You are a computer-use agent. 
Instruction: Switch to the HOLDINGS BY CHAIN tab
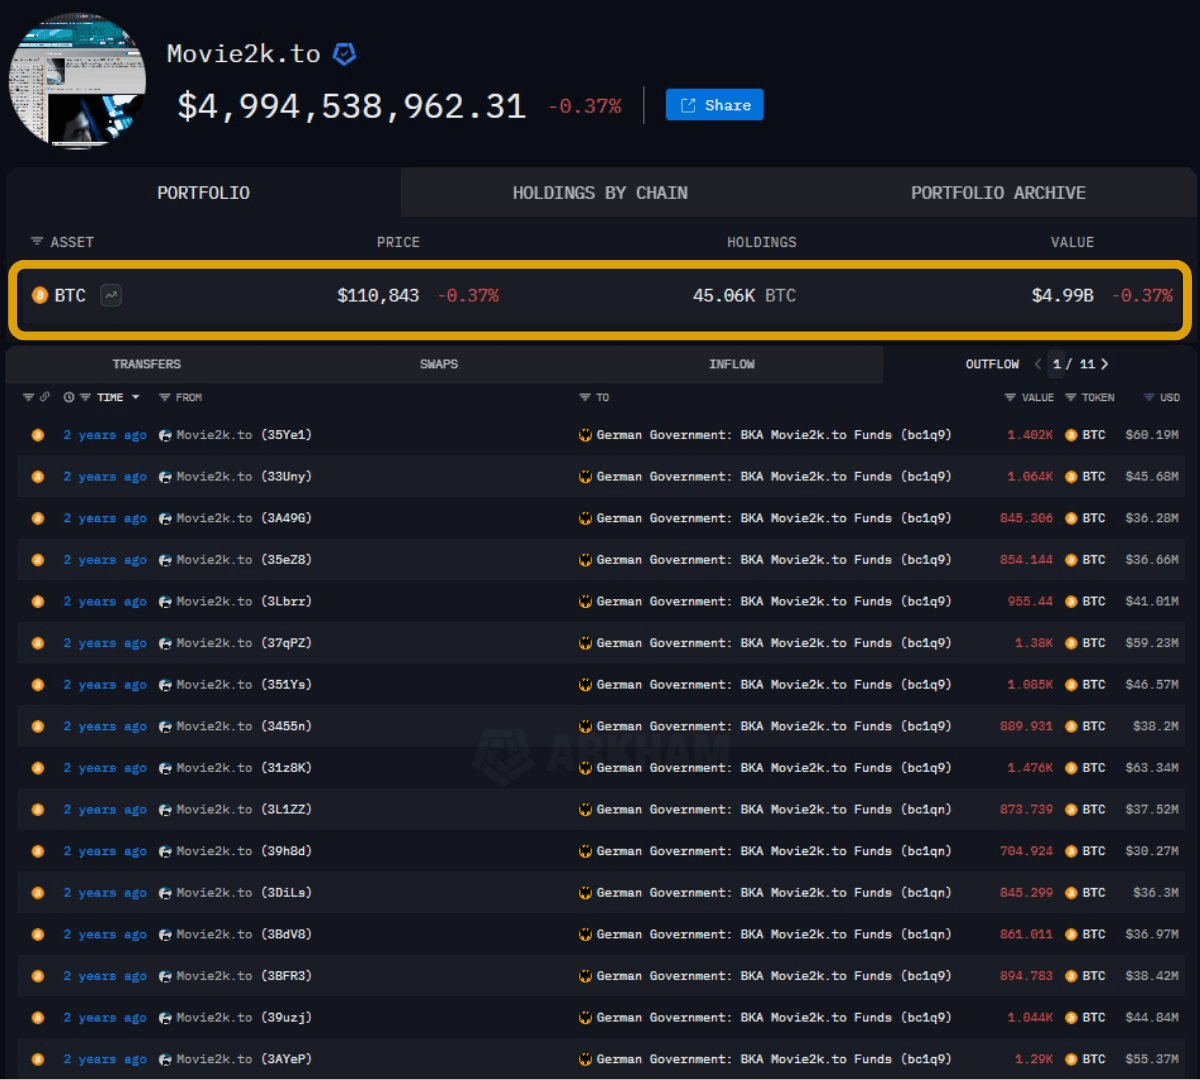tap(600, 193)
